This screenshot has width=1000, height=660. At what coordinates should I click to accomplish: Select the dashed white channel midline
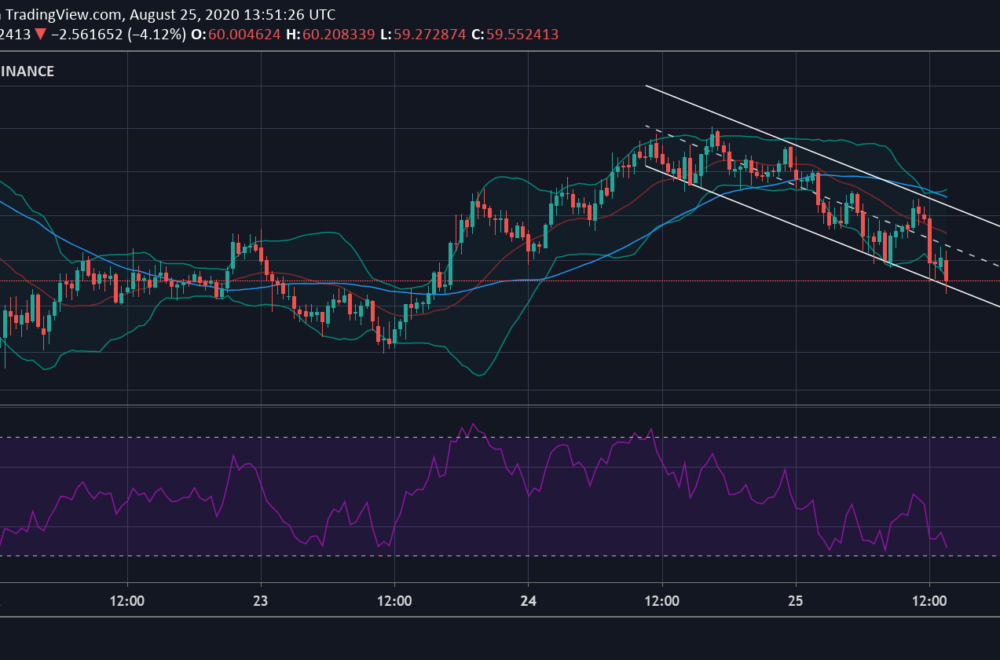(x=823, y=196)
